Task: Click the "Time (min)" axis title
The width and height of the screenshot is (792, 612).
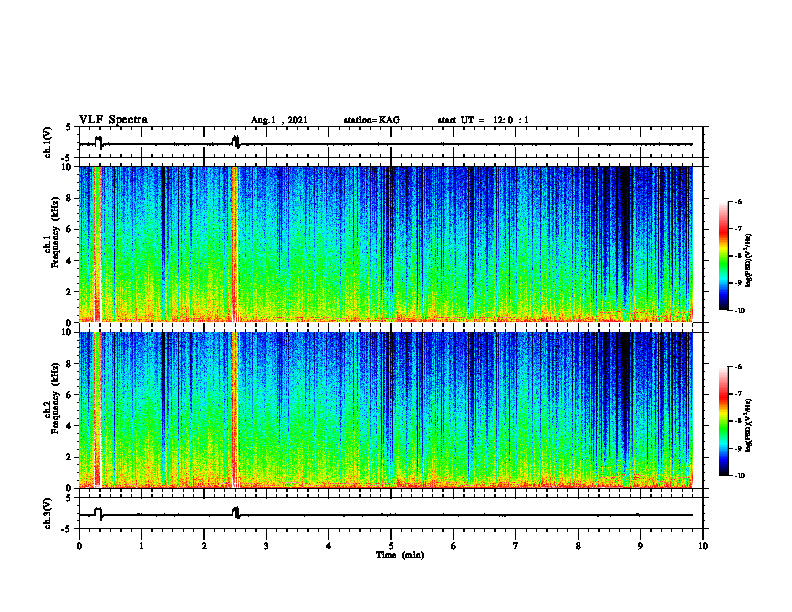Action: coord(400,555)
